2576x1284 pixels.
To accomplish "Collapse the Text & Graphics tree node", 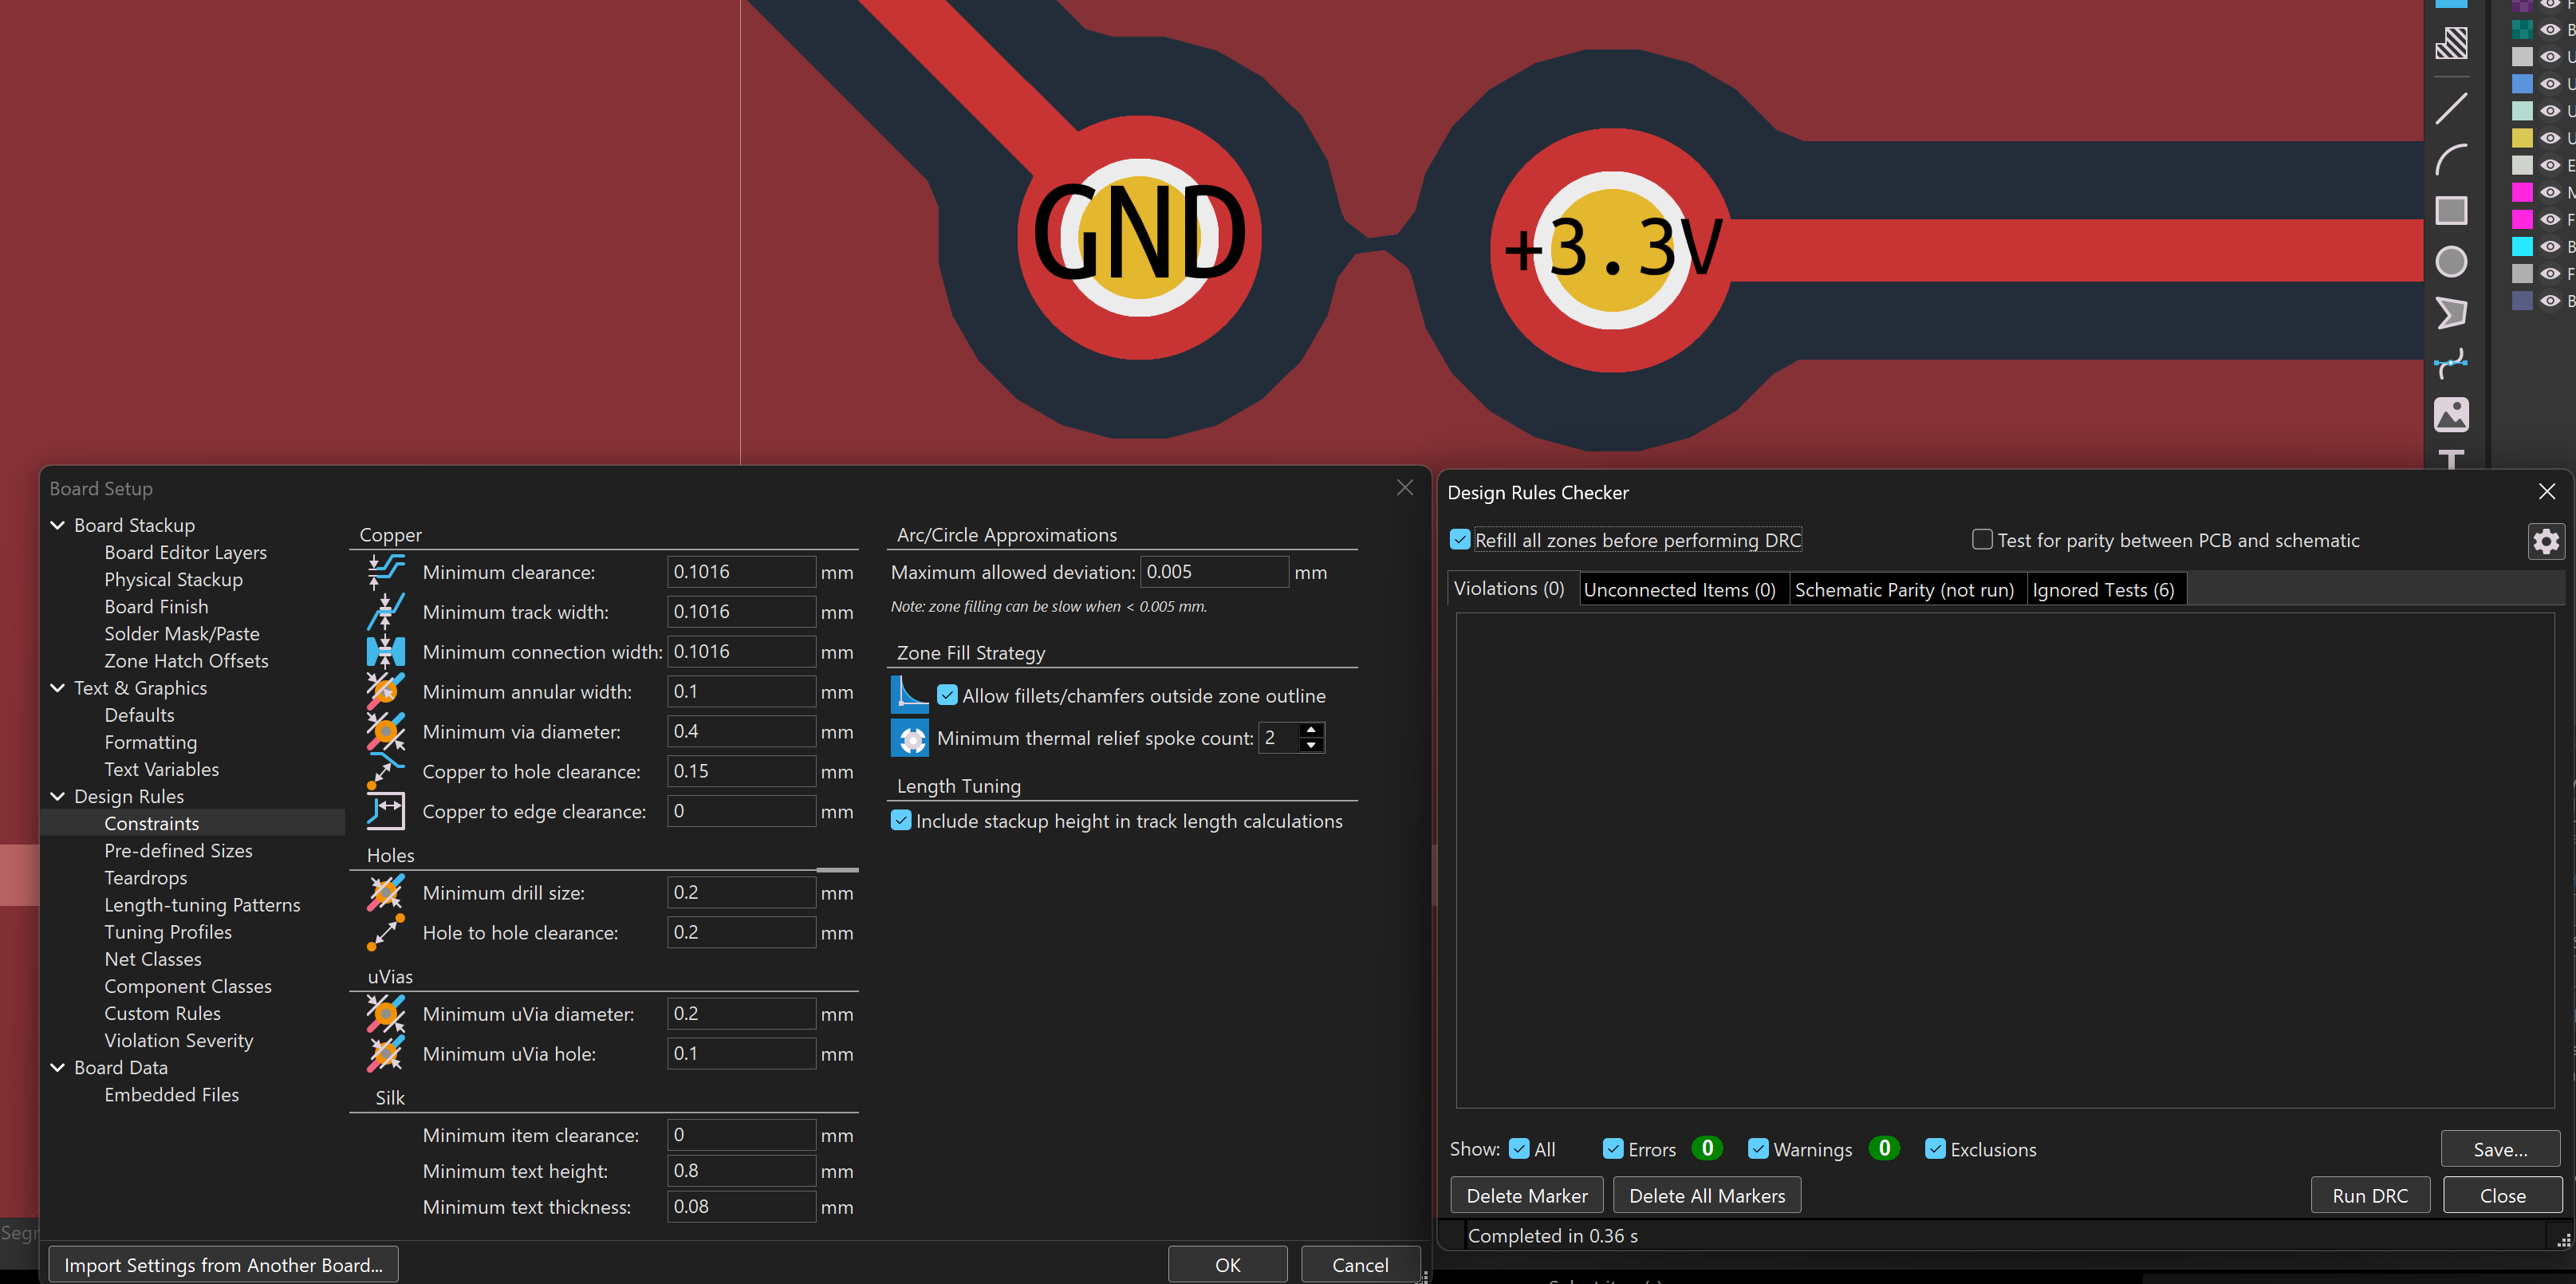I will (58, 688).
